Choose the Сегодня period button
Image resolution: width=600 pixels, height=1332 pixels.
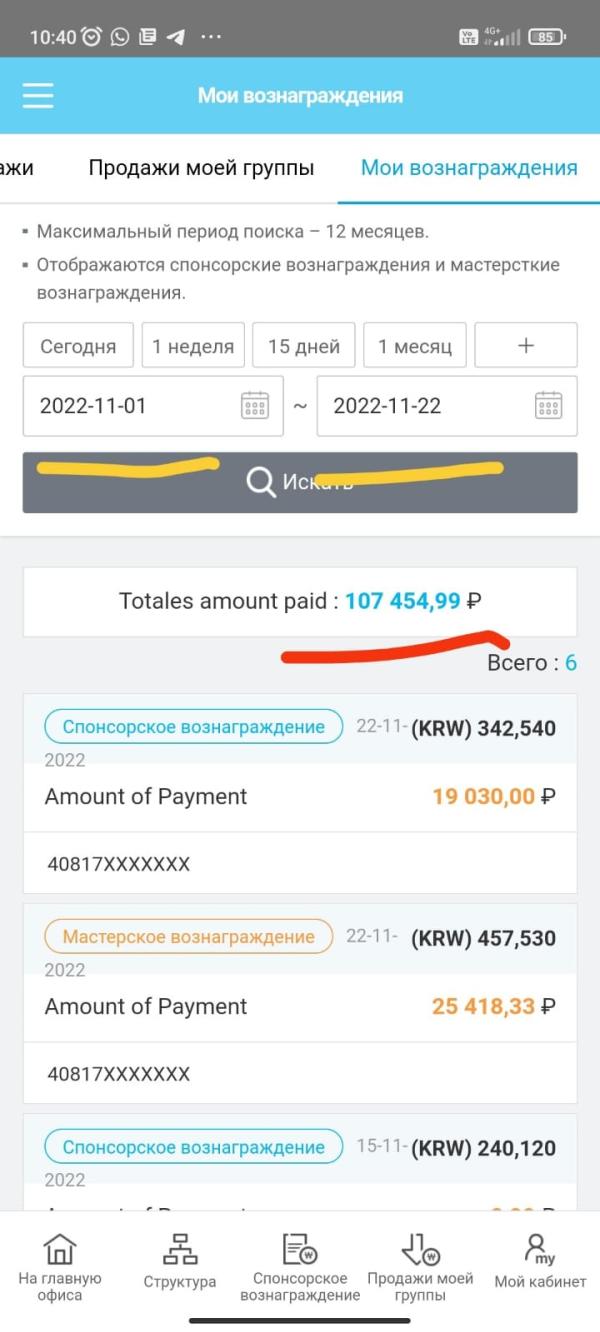point(78,346)
